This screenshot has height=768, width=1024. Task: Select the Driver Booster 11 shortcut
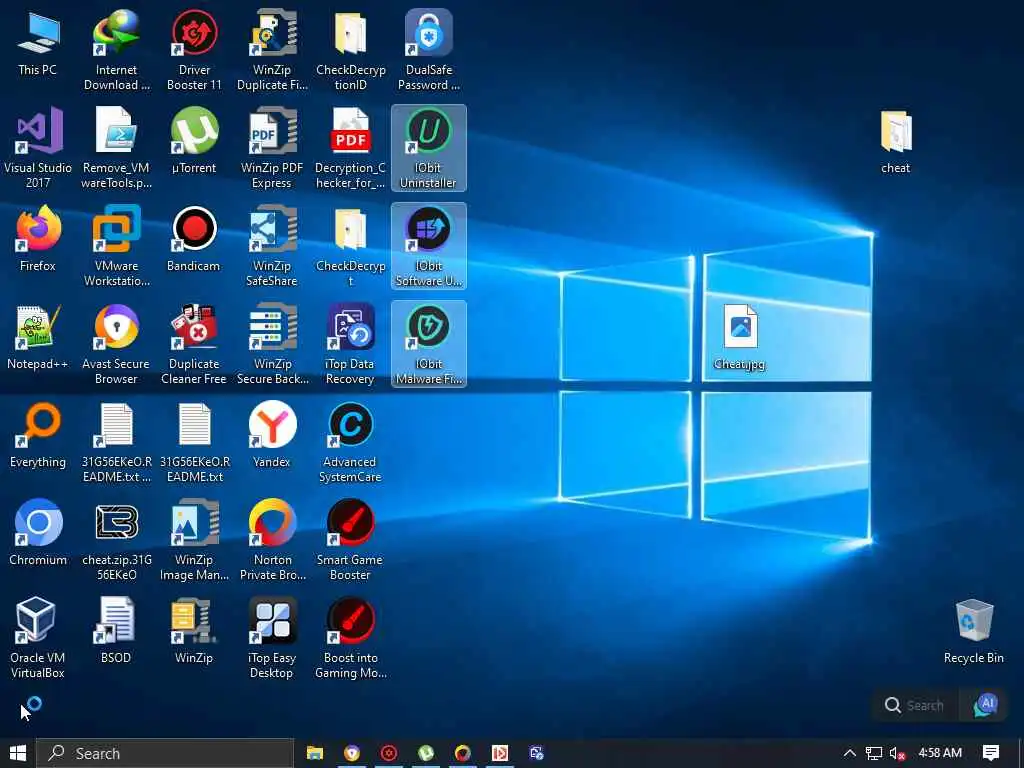pyautogui.click(x=194, y=50)
